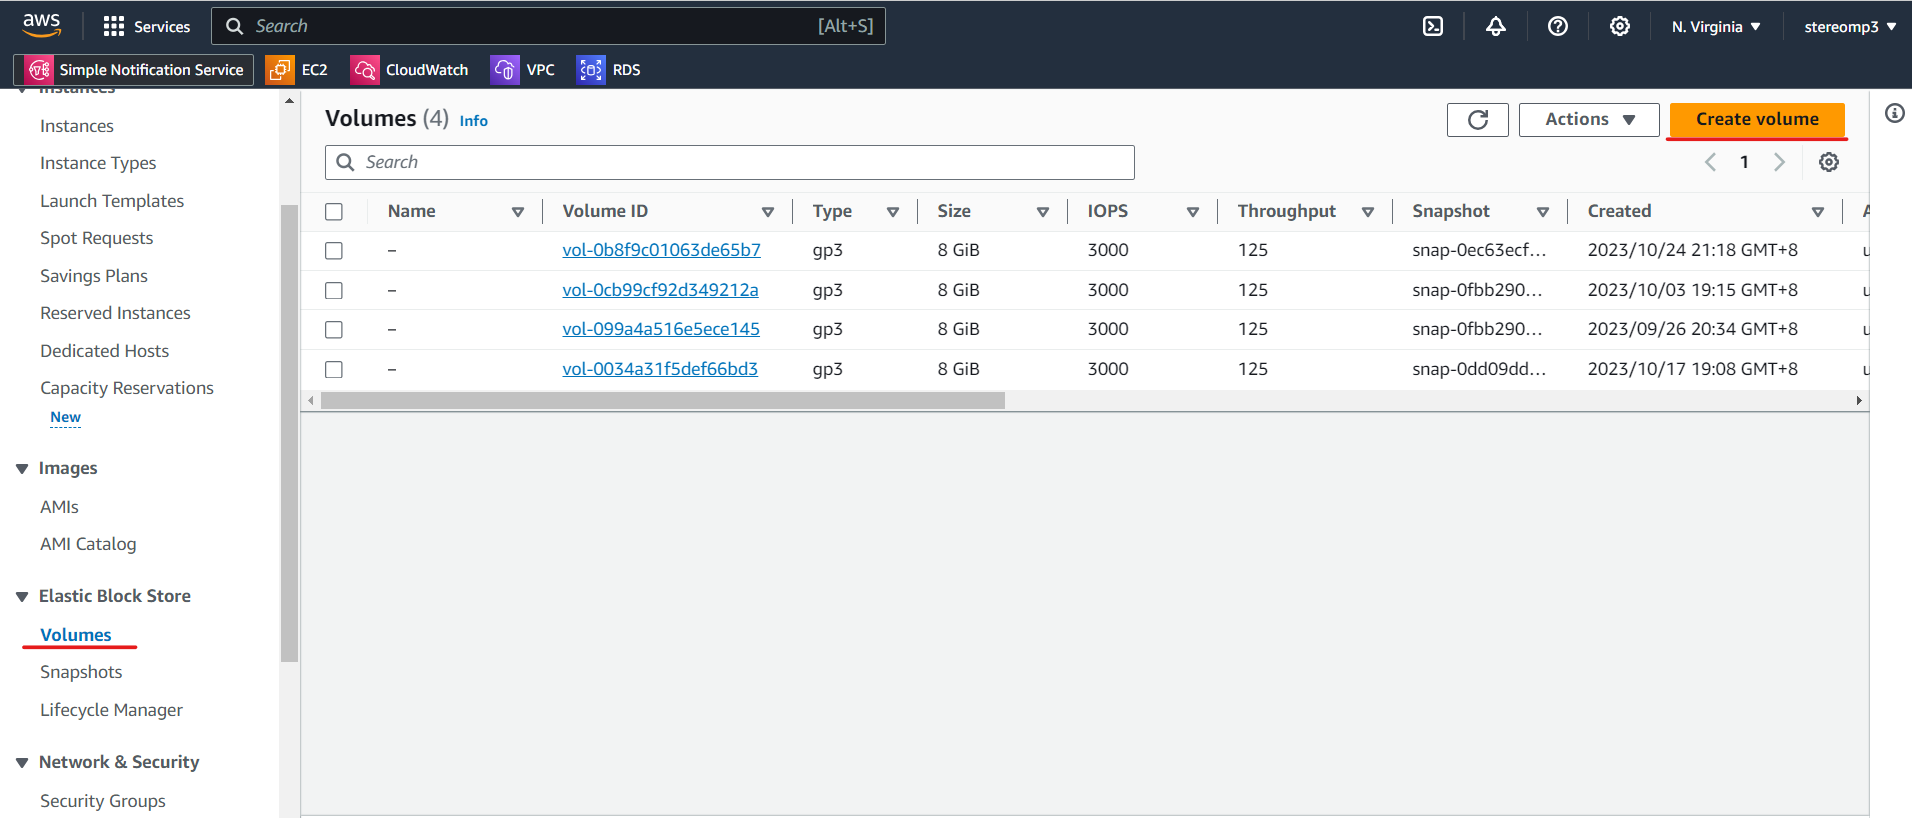Open the EC2 shortcut in favorites bar
The height and width of the screenshot is (818, 1912).
297,69
